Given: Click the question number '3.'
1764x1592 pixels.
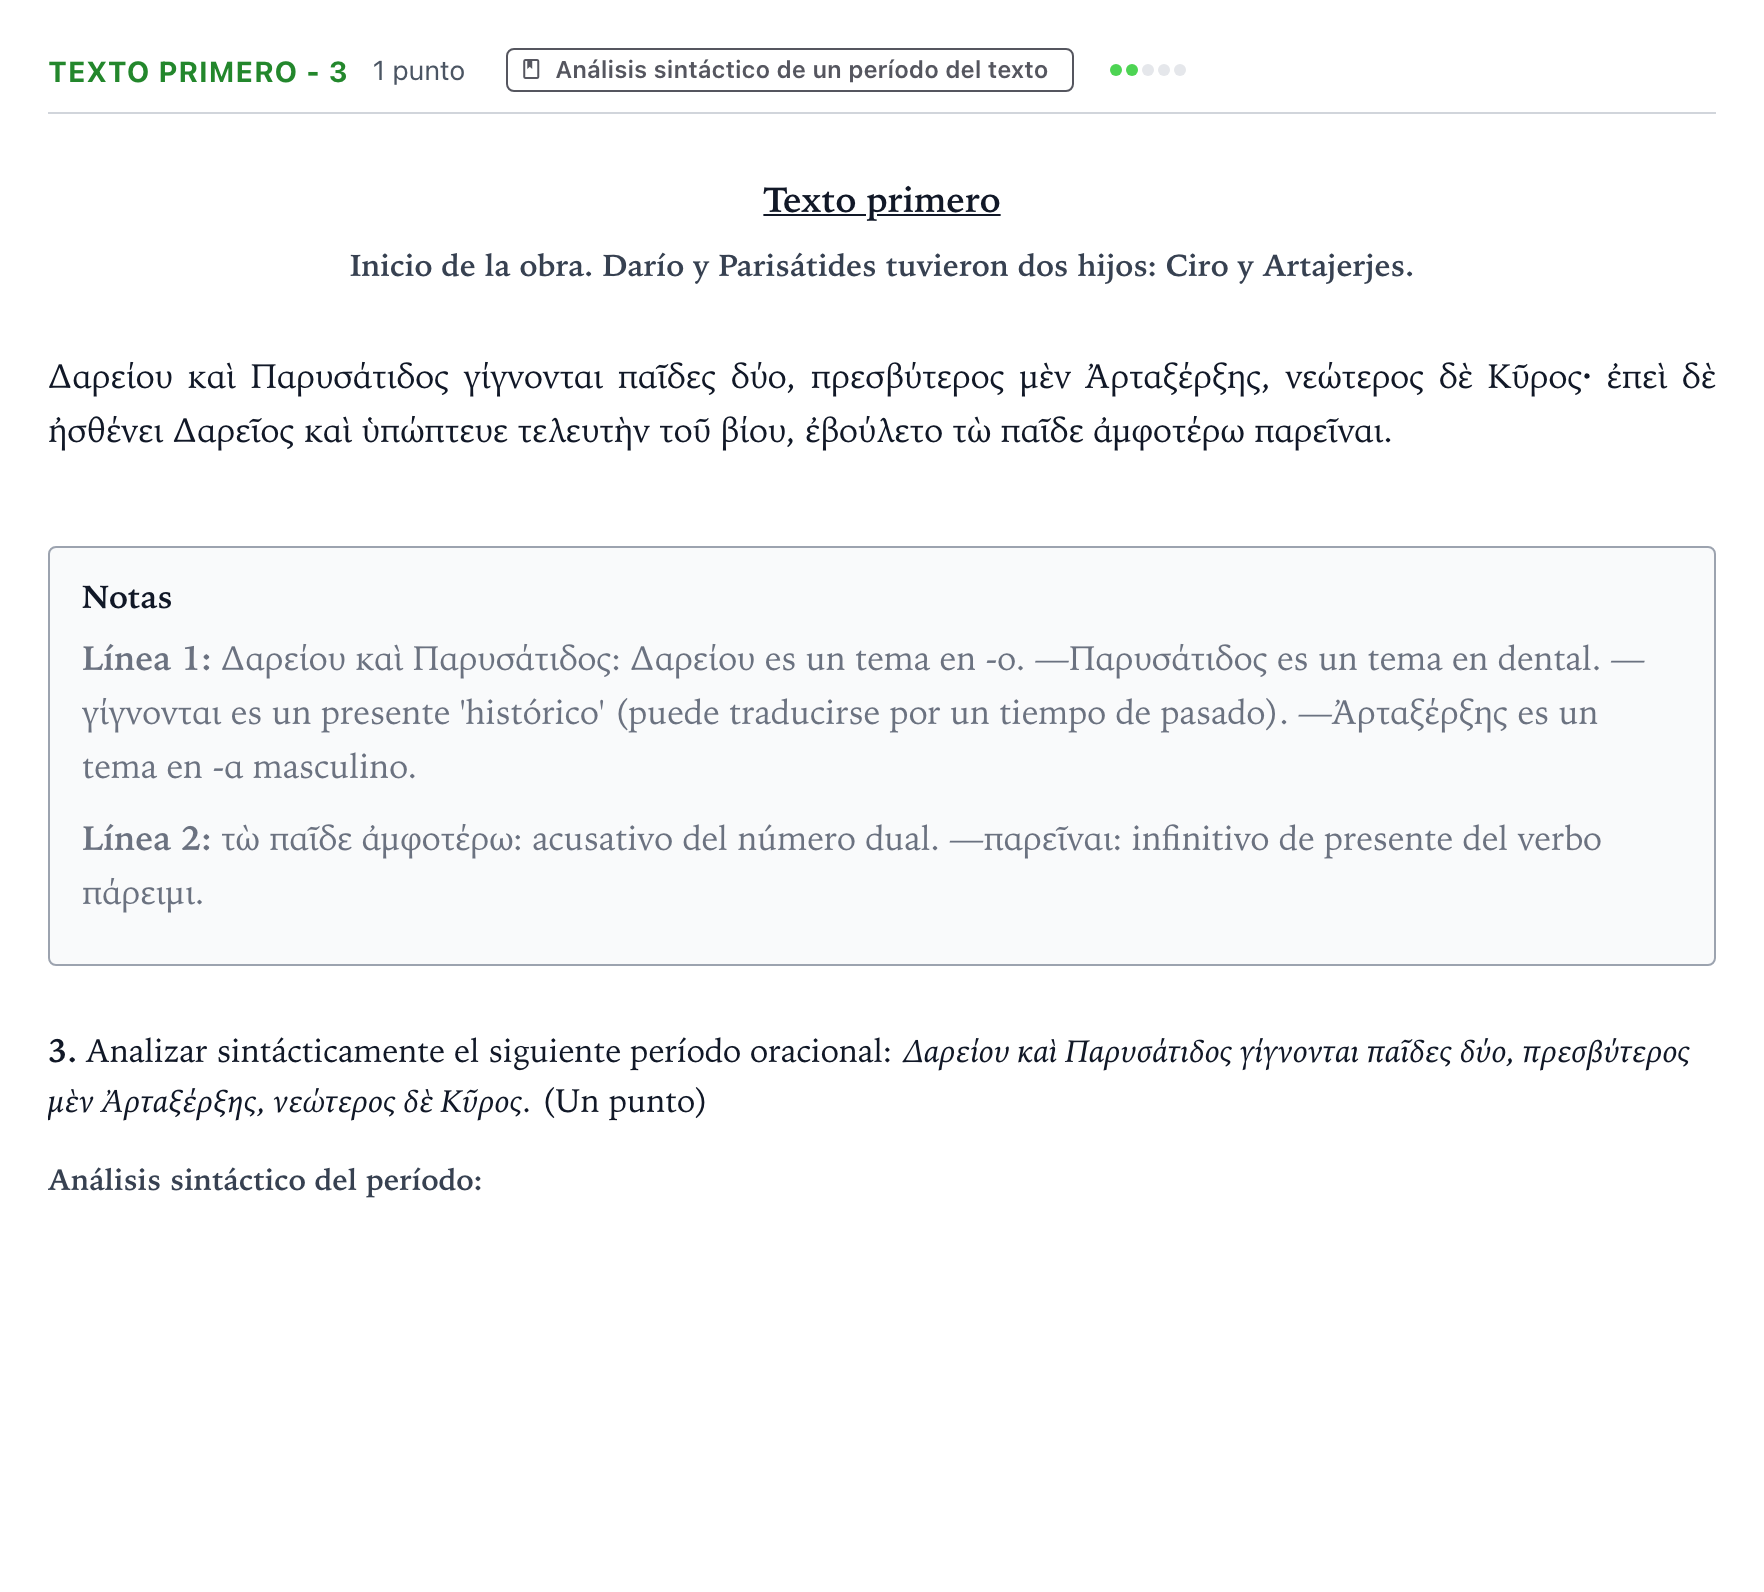Looking at the screenshot, I should pyautogui.click(x=63, y=1052).
